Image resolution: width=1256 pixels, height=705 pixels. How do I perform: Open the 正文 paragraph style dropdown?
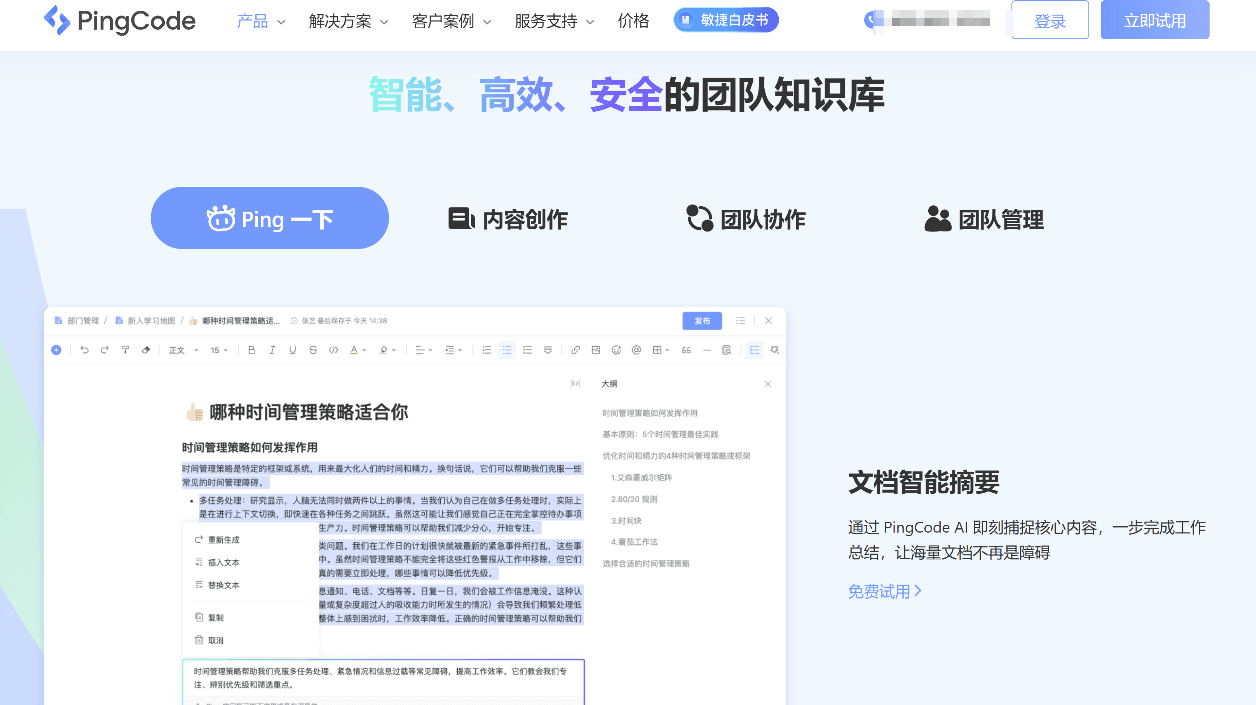pyautogui.click(x=183, y=350)
